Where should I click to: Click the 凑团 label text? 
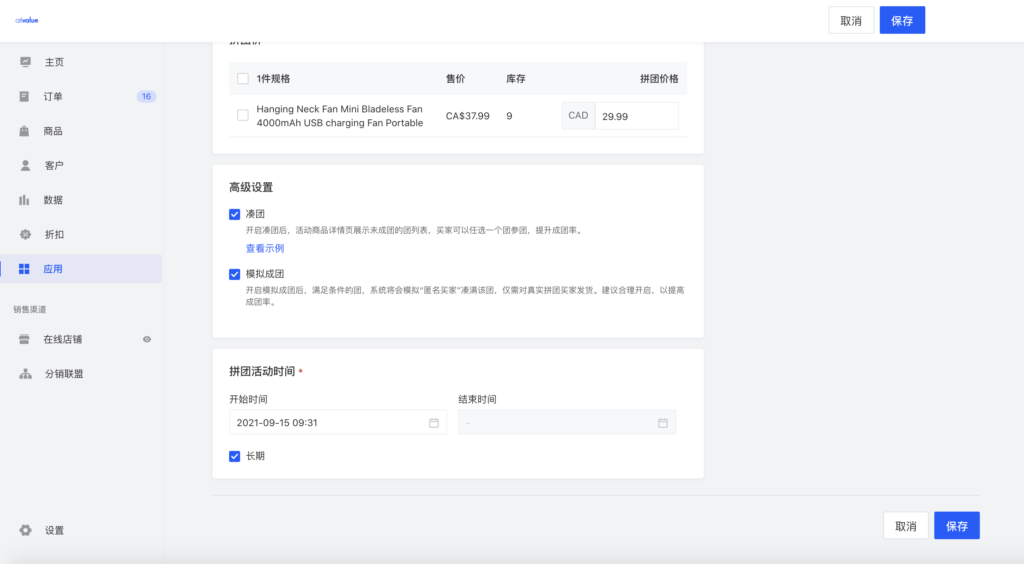pos(255,214)
